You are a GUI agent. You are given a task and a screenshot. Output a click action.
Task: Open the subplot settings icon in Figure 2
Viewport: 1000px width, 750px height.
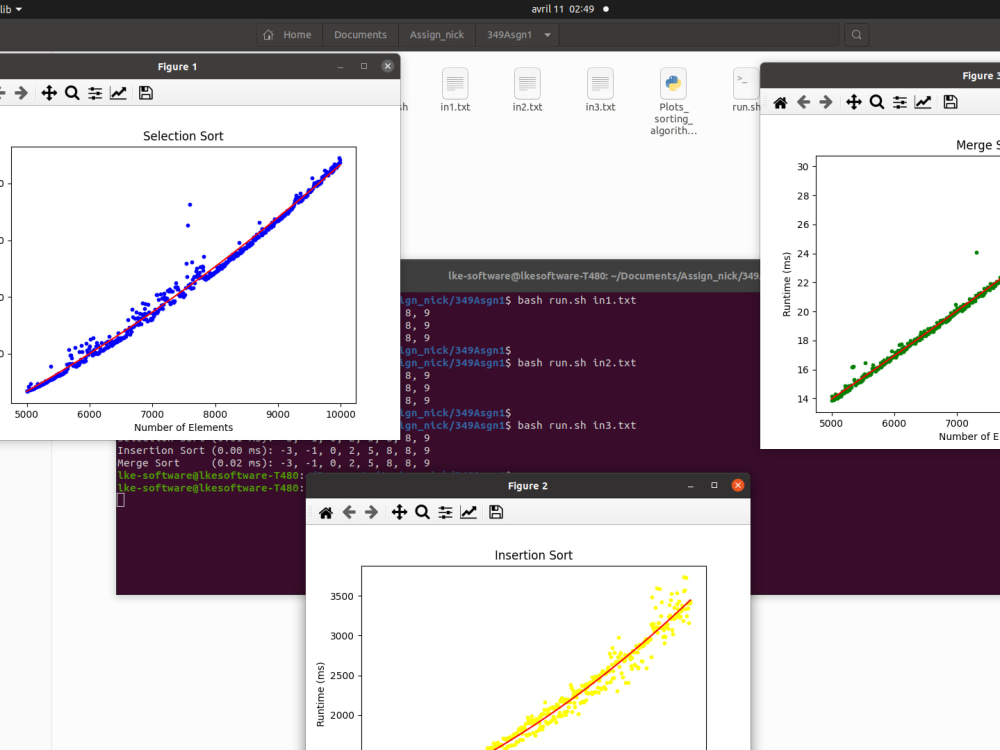445,511
